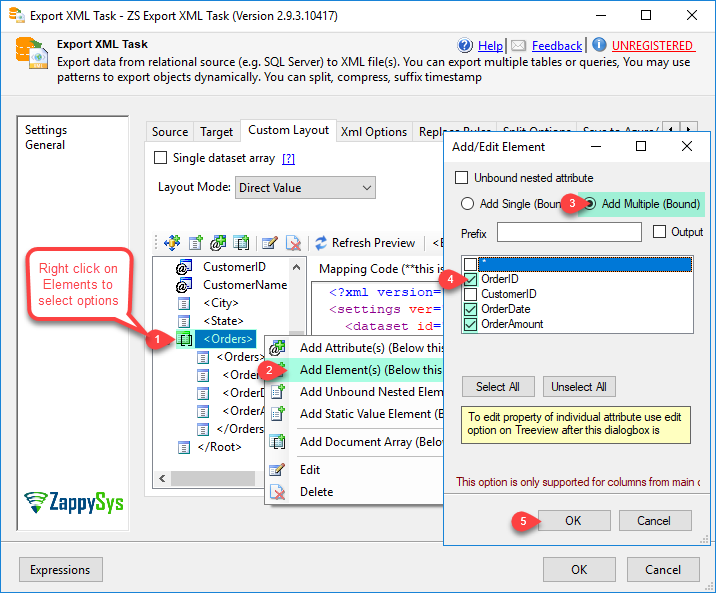Click the Refresh Preview toolbar button

[x=365, y=243]
